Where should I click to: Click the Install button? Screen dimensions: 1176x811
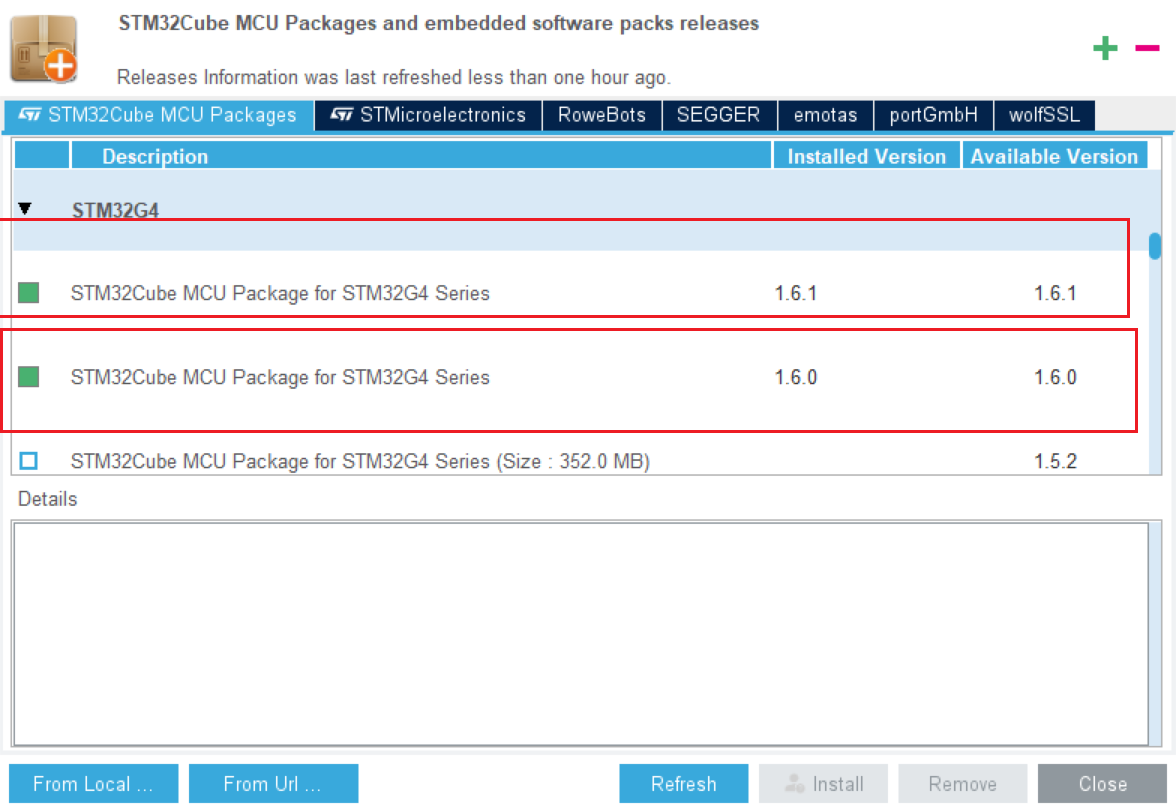(x=824, y=784)
